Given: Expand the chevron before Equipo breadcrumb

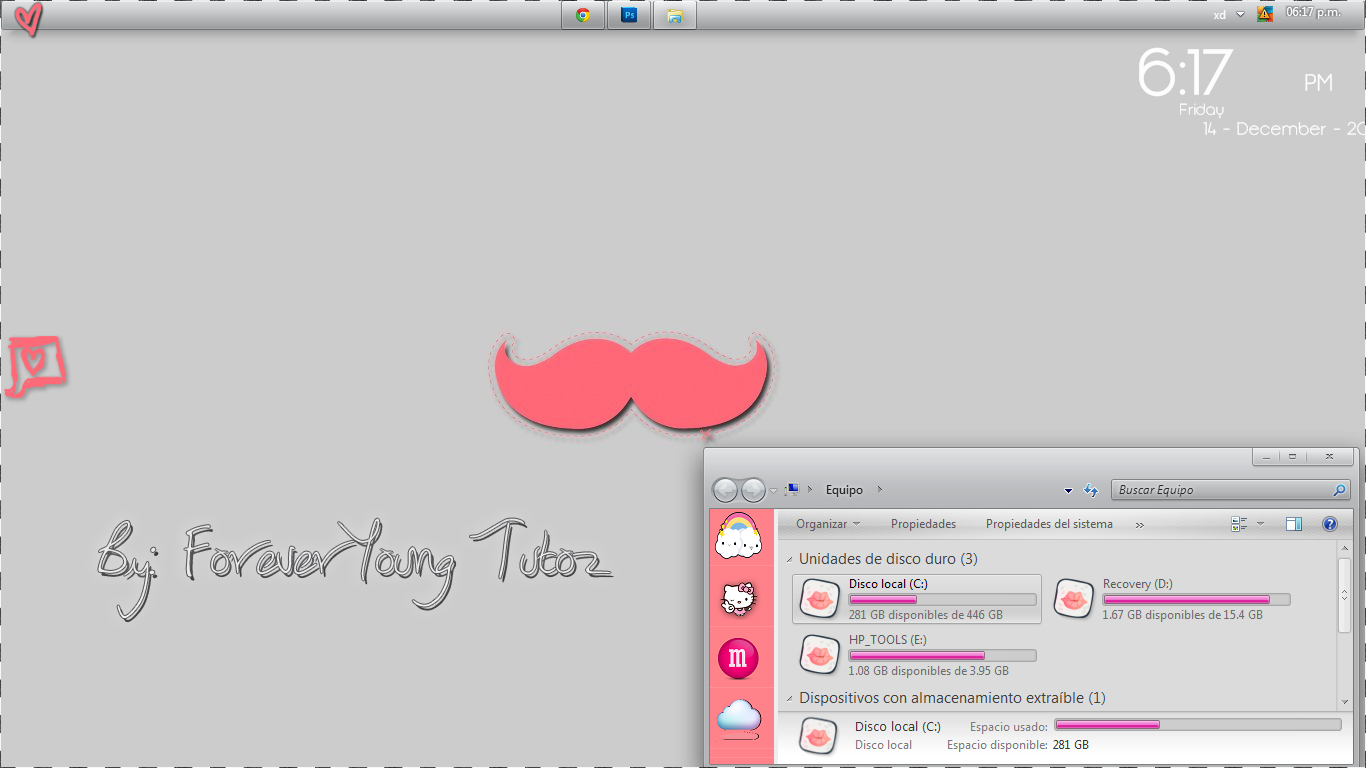Looking at the screenshot, I should [811, 490].
